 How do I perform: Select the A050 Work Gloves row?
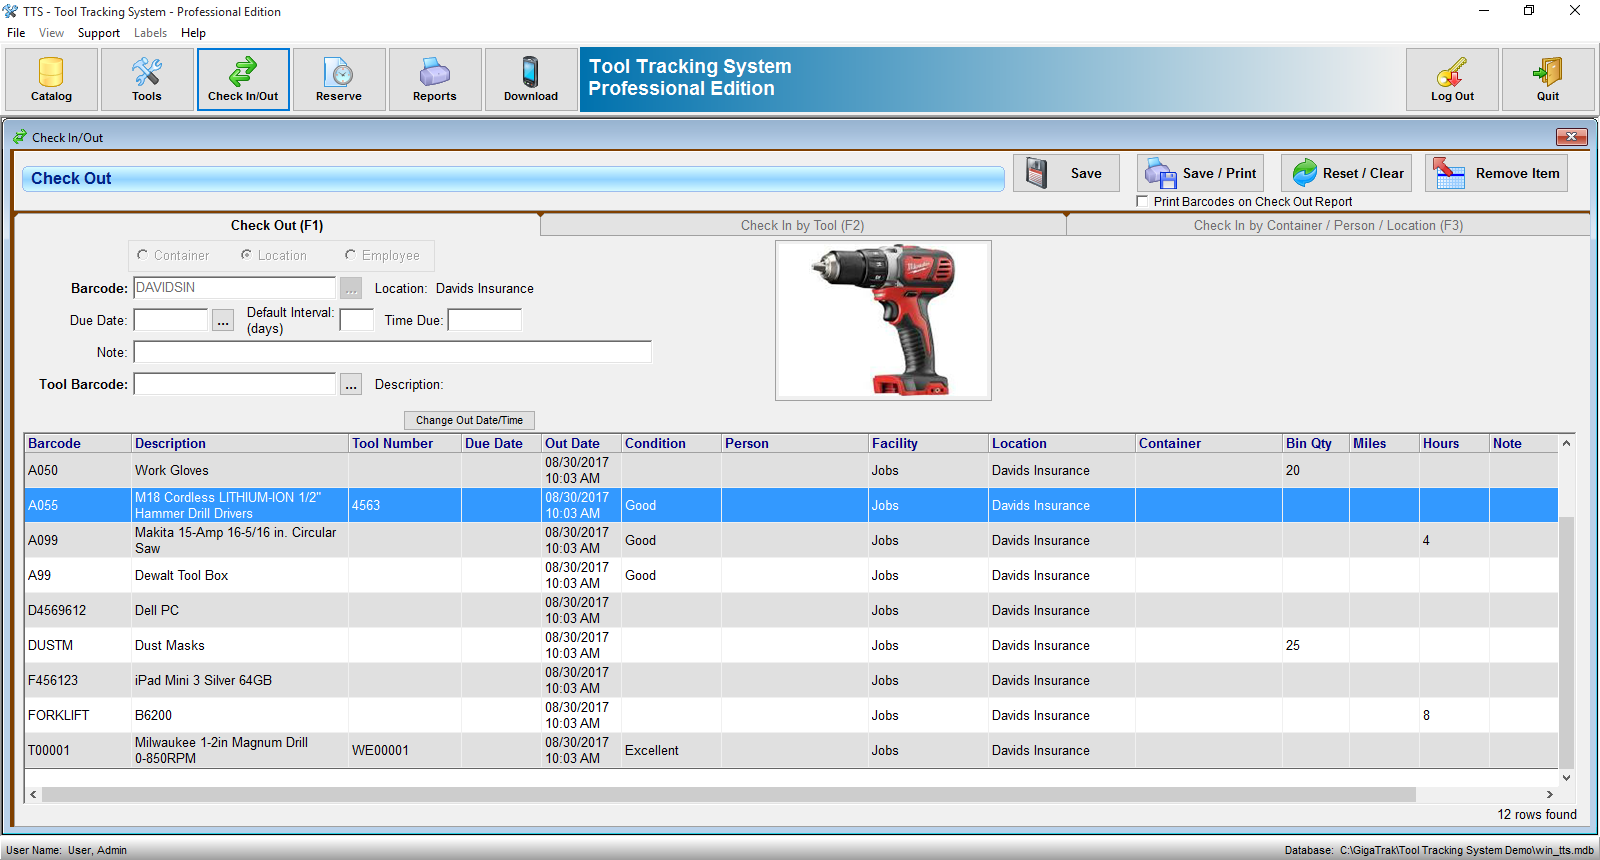point(791,470)
